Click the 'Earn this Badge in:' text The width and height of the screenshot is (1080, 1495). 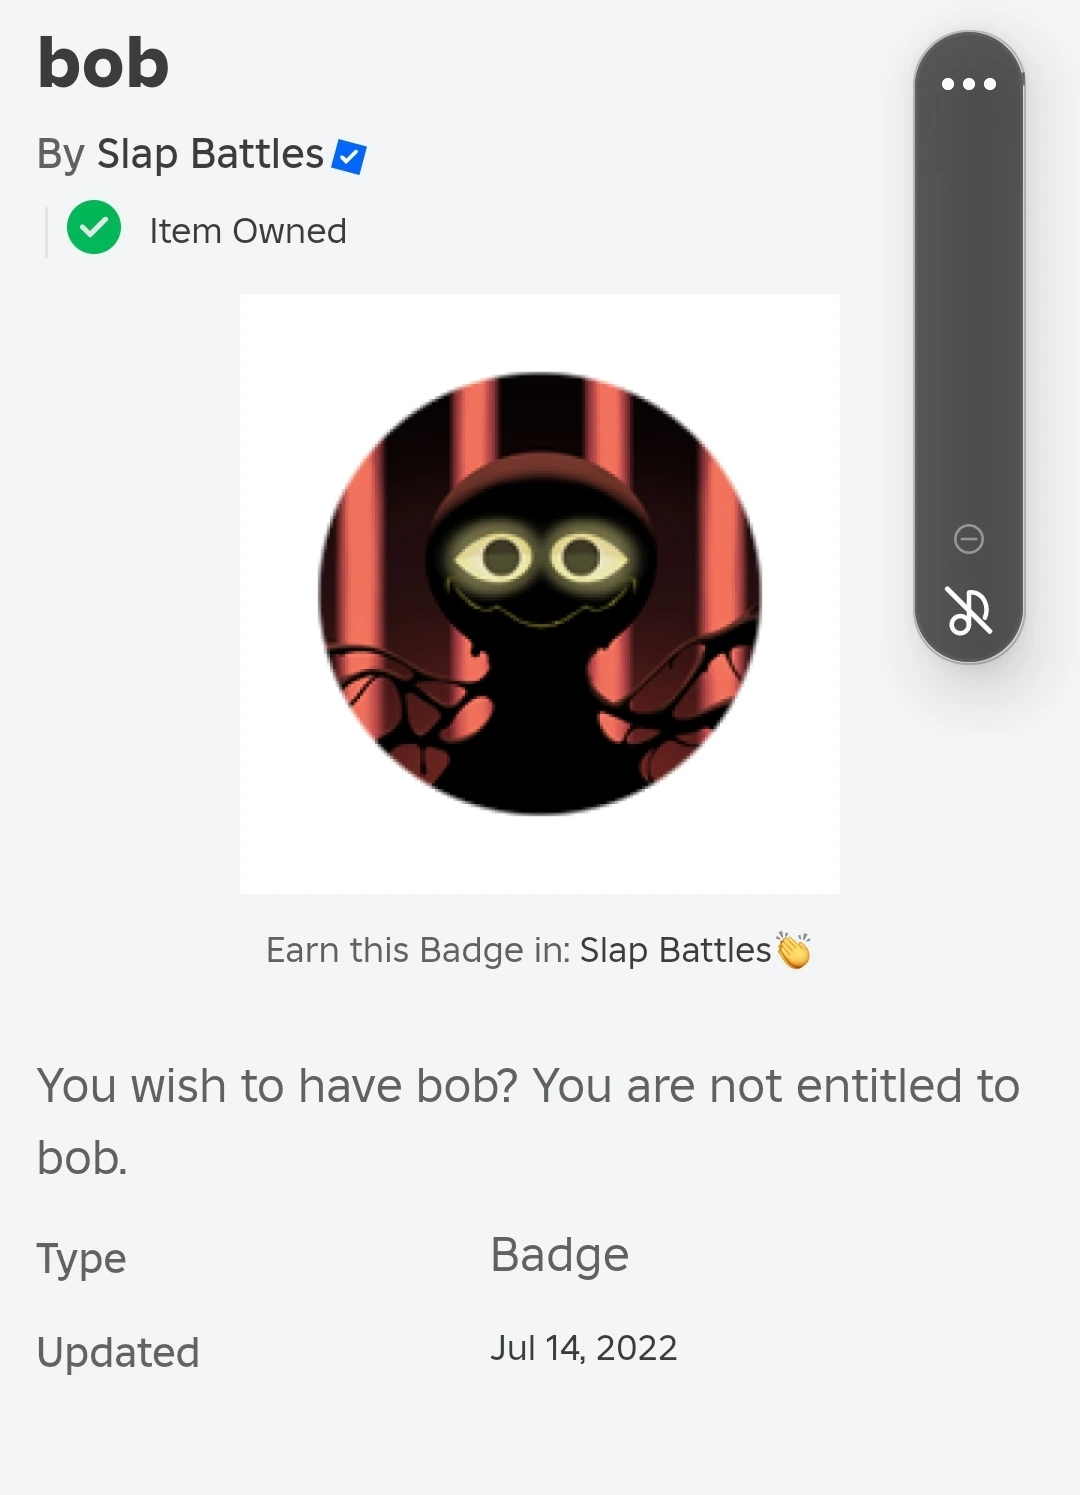417,950
